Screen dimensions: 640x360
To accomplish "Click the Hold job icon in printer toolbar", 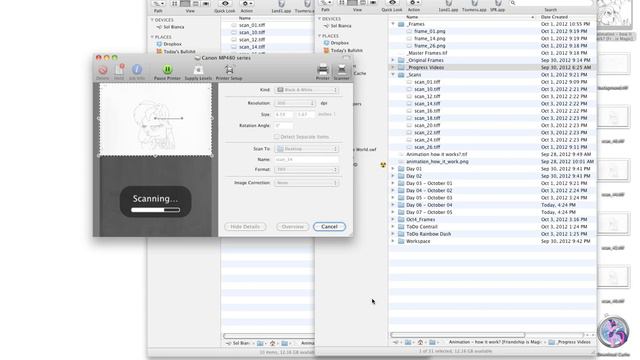I will [119, 72].
